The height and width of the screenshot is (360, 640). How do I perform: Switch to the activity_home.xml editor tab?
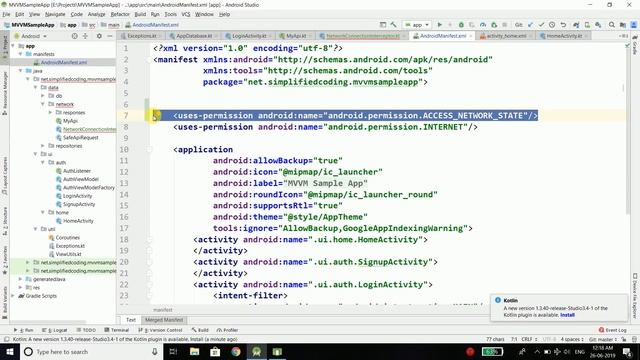point(506,36)
